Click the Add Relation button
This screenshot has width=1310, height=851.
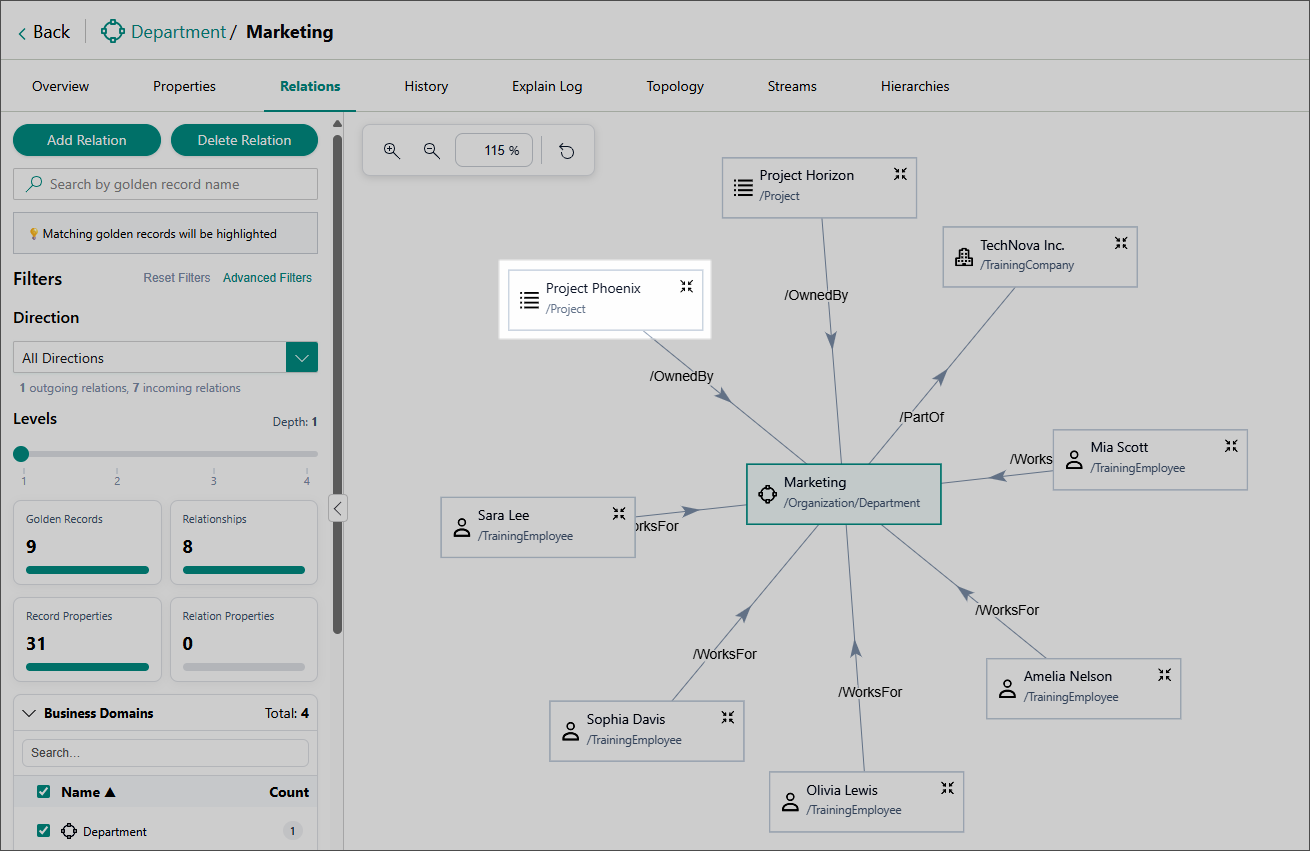tap(87, 140)
